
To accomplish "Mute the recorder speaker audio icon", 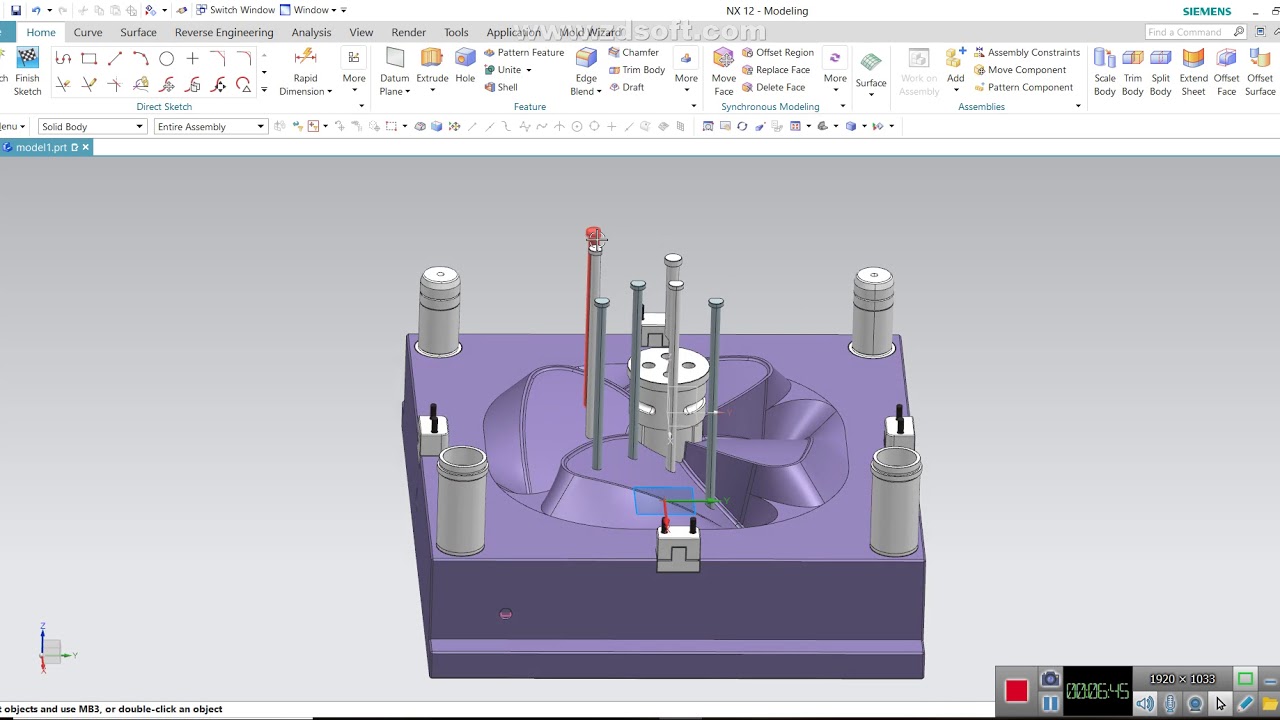I will (1145, 704).
